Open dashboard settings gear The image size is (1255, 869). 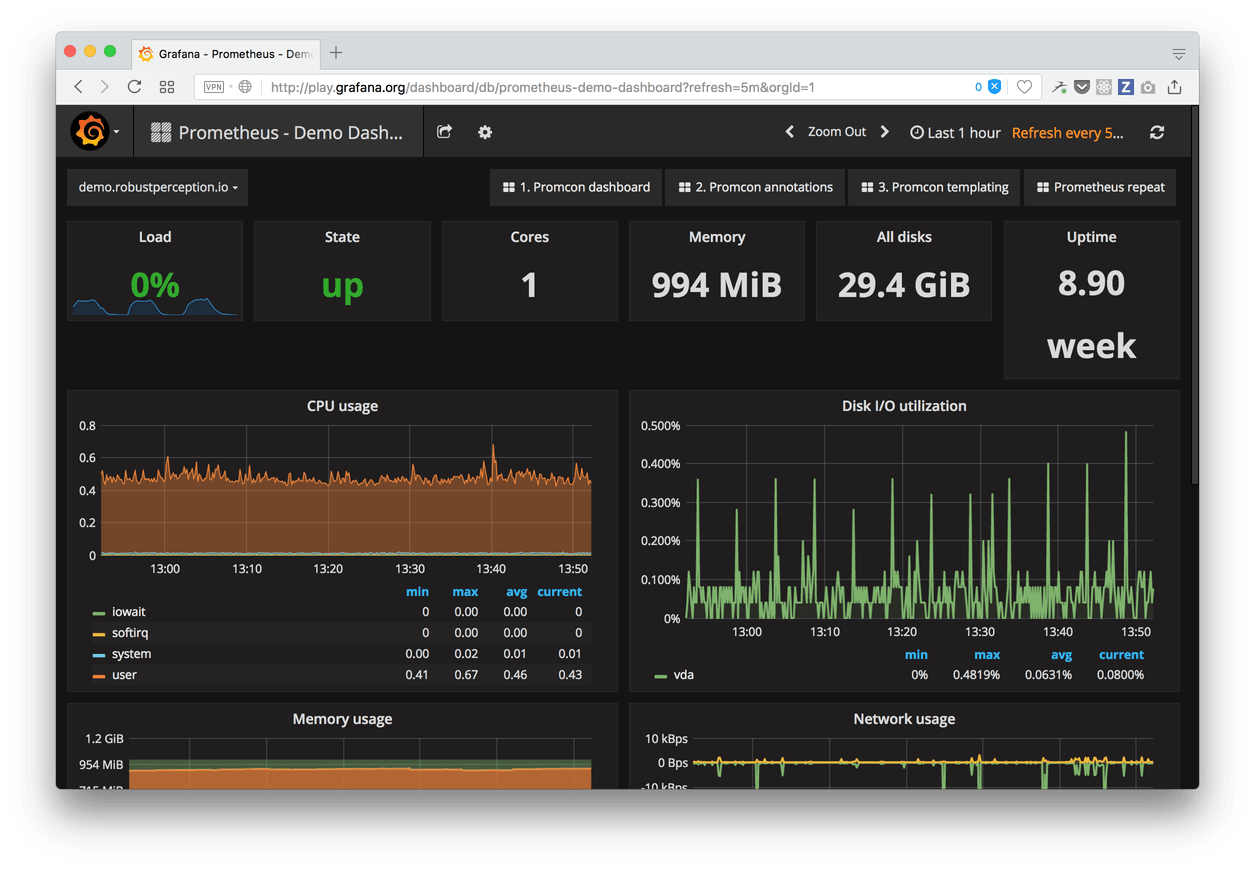(x=484, y=132)
